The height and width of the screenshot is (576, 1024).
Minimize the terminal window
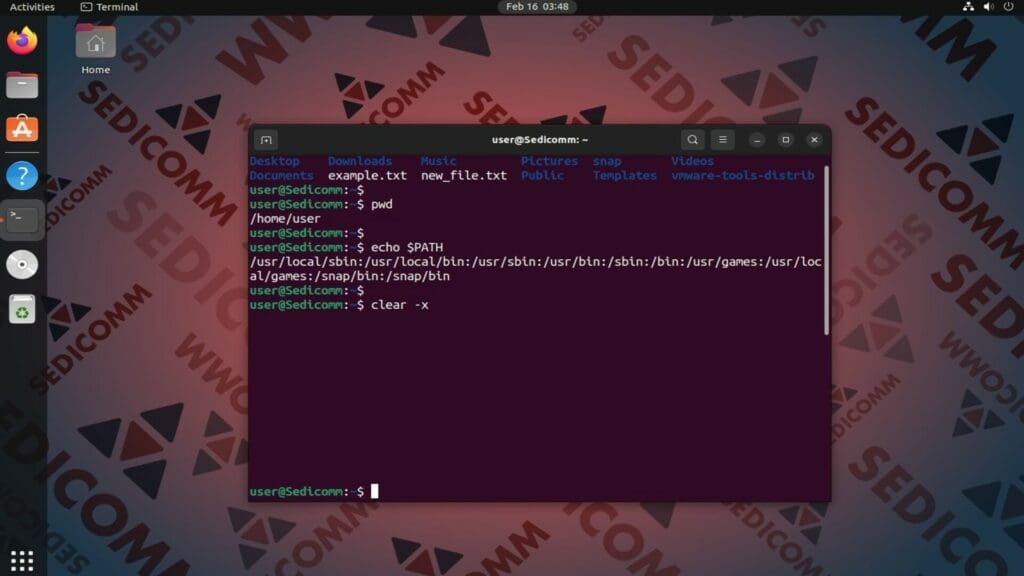[x=757, y=140]
